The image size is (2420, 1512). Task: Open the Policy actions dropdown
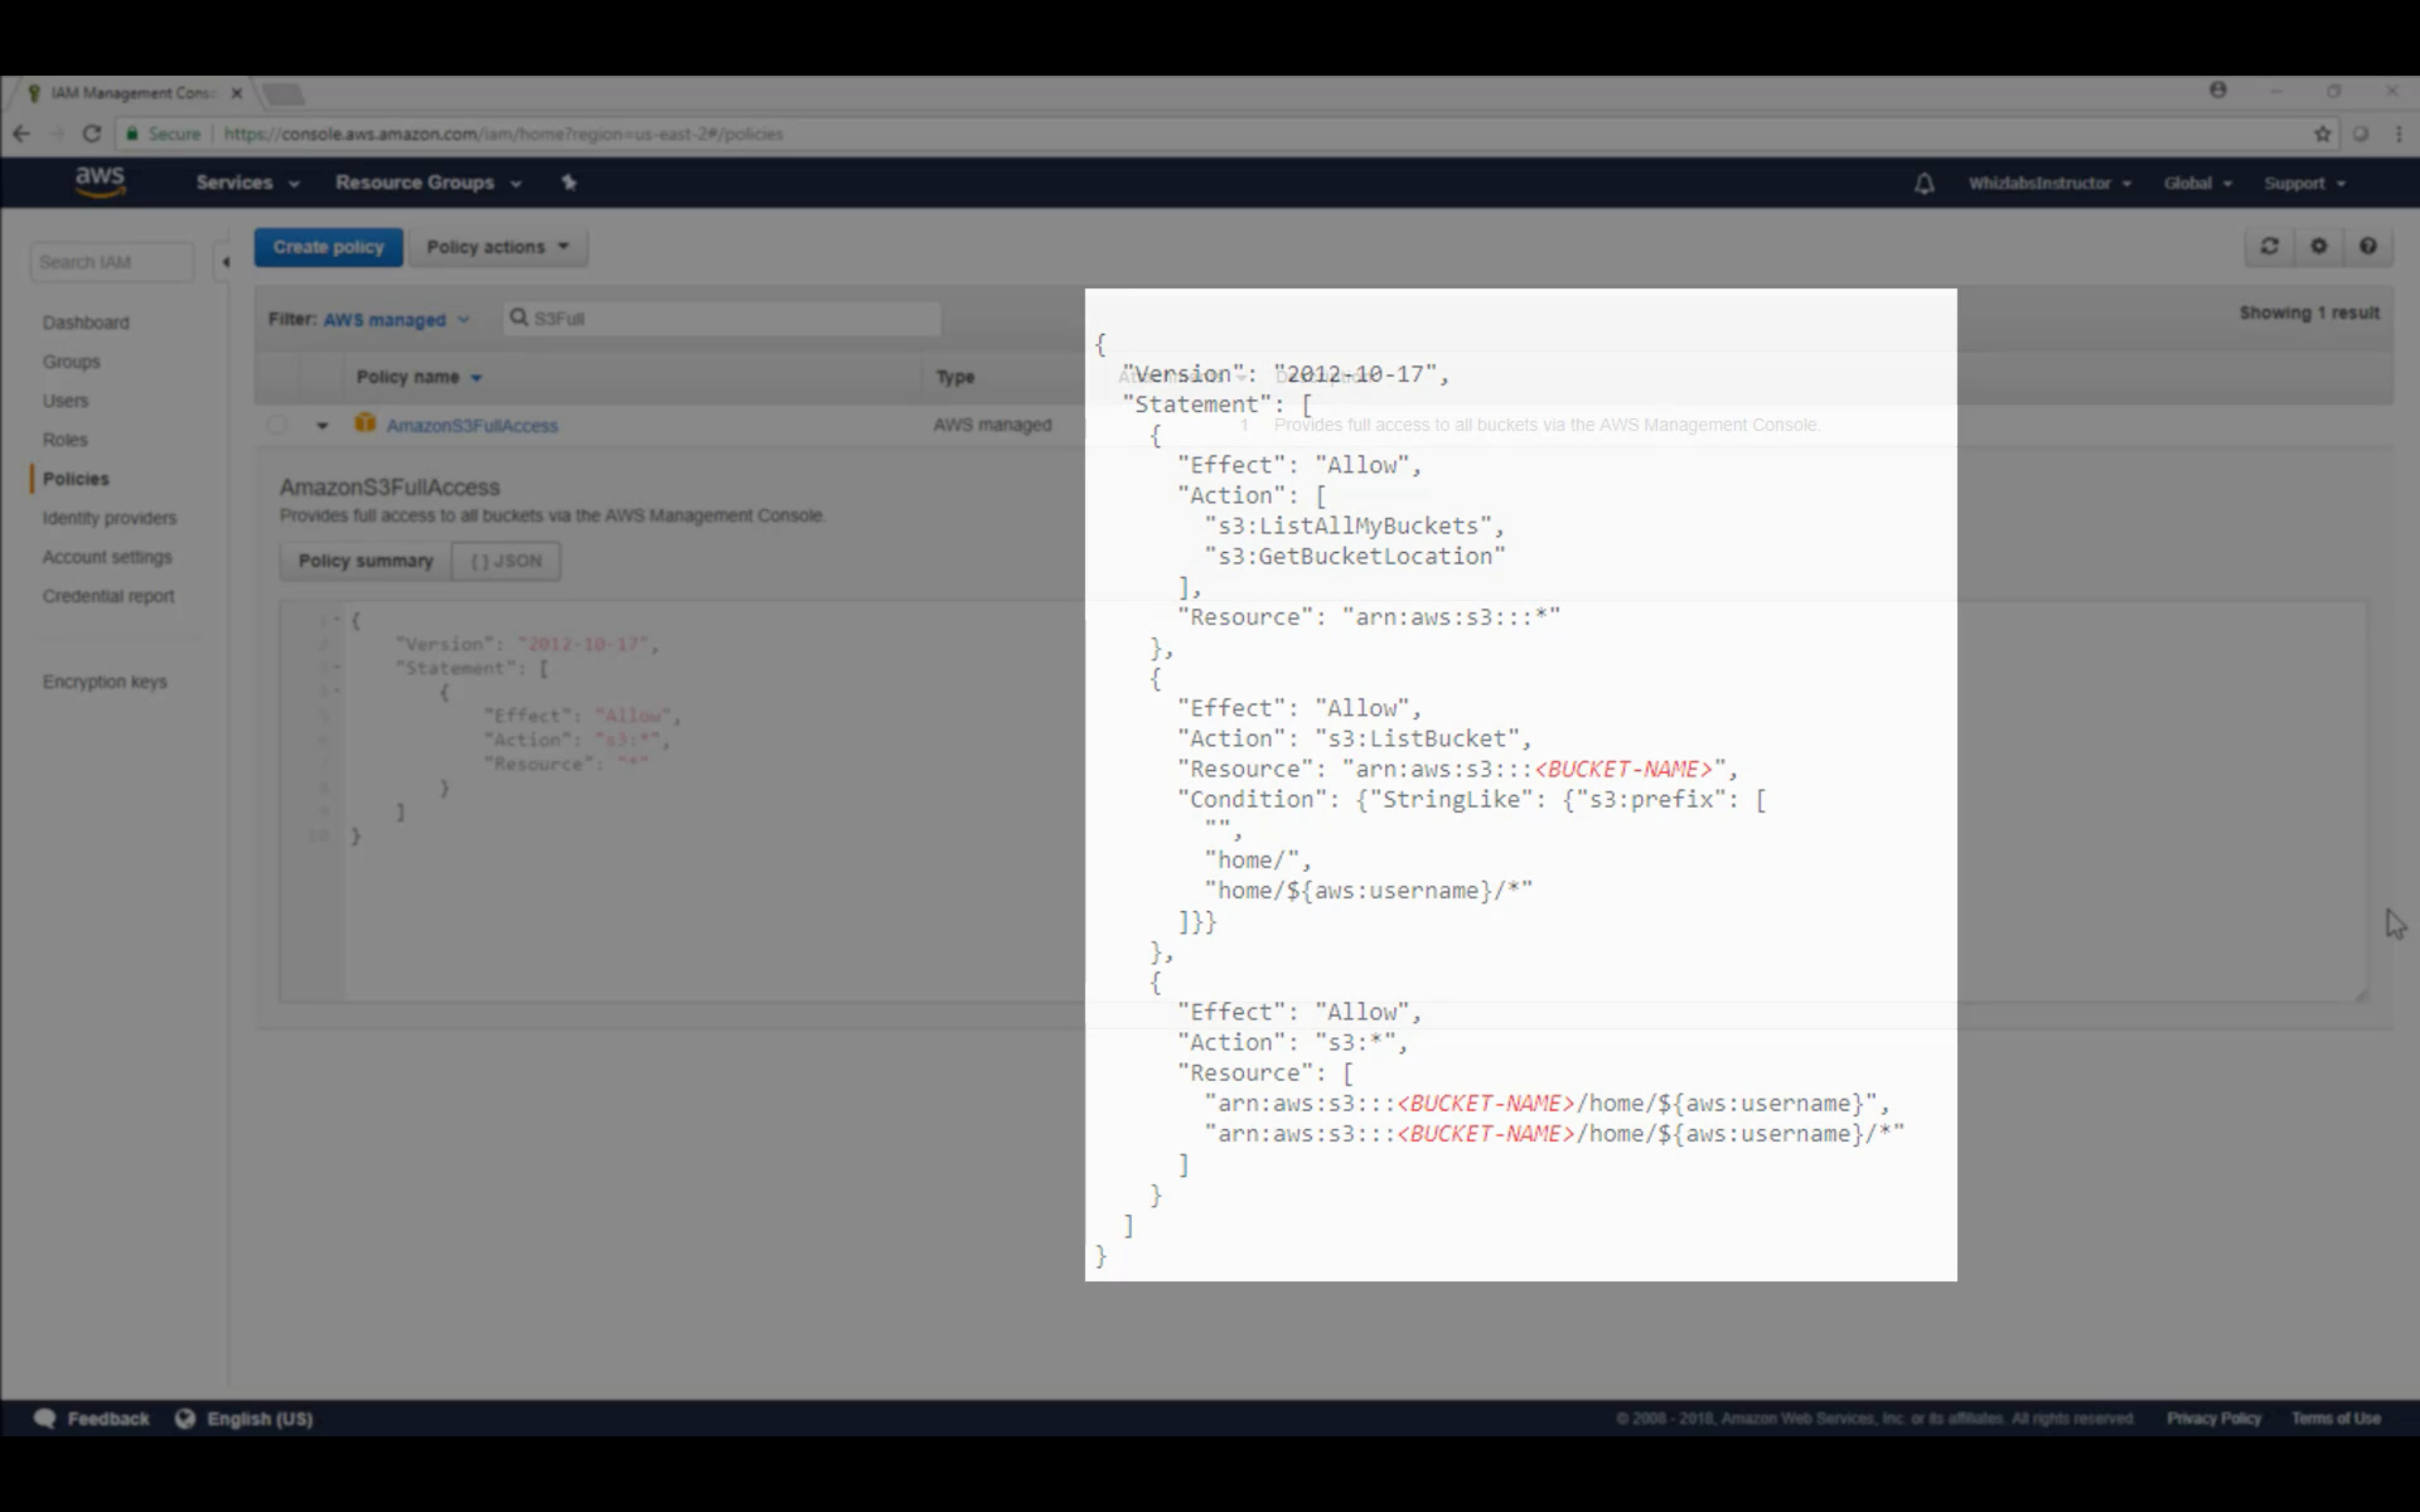coord(497,247)
